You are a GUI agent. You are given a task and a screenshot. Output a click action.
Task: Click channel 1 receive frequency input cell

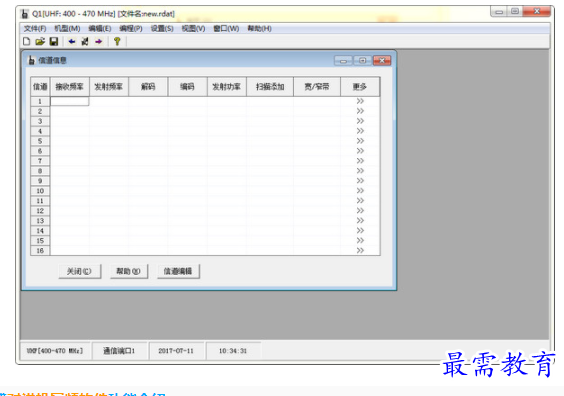70,101
